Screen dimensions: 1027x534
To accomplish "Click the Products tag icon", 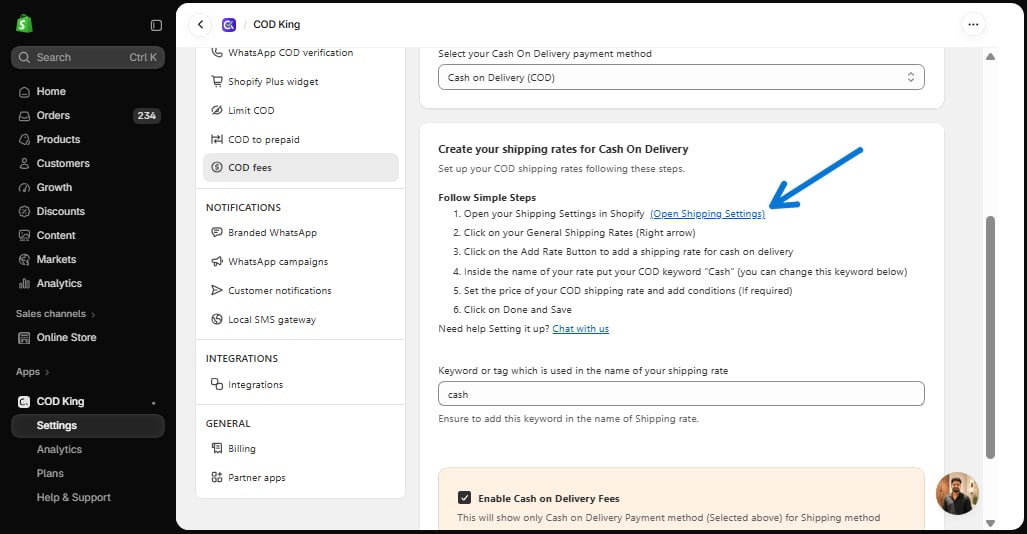I will pyautogui.click(x=24, y=140).
